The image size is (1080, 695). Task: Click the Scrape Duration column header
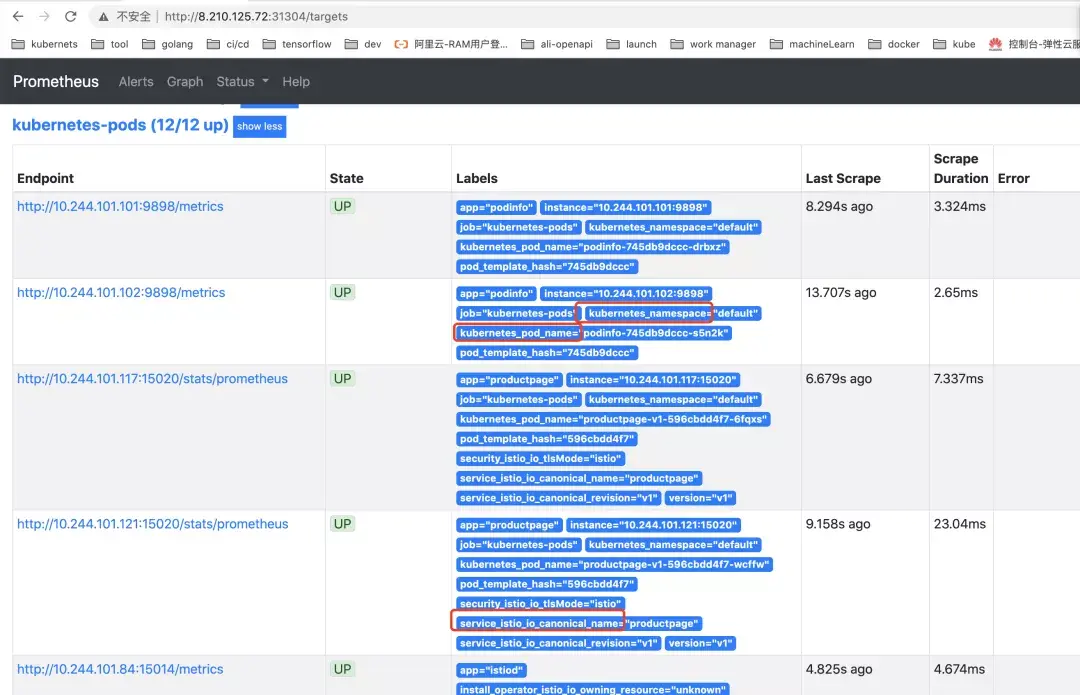(x=961, y=169)
